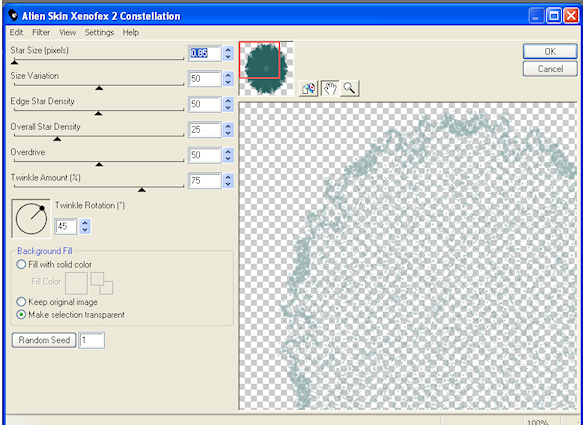Increase Overall Star Density using the spinner
The image size is (583, 425).
point(228,126)
